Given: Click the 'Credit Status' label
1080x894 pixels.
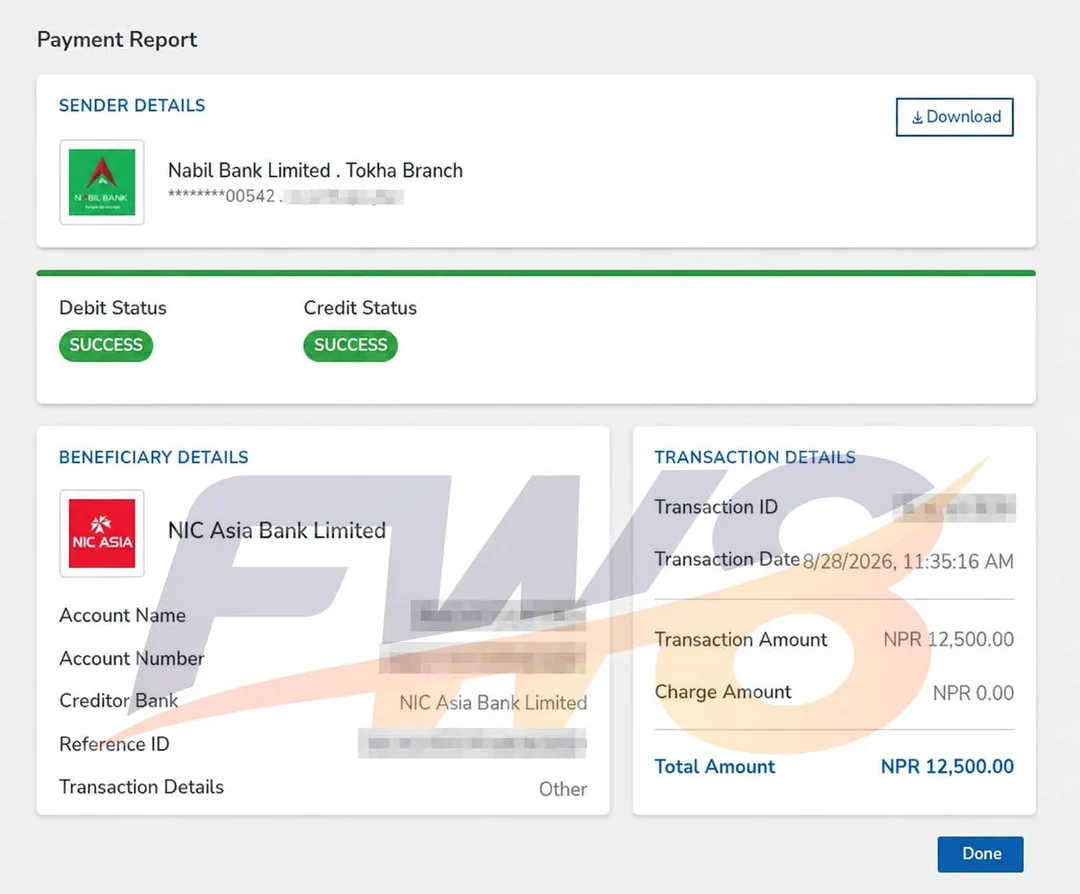Looking at the screenshot, I should 360,308.
